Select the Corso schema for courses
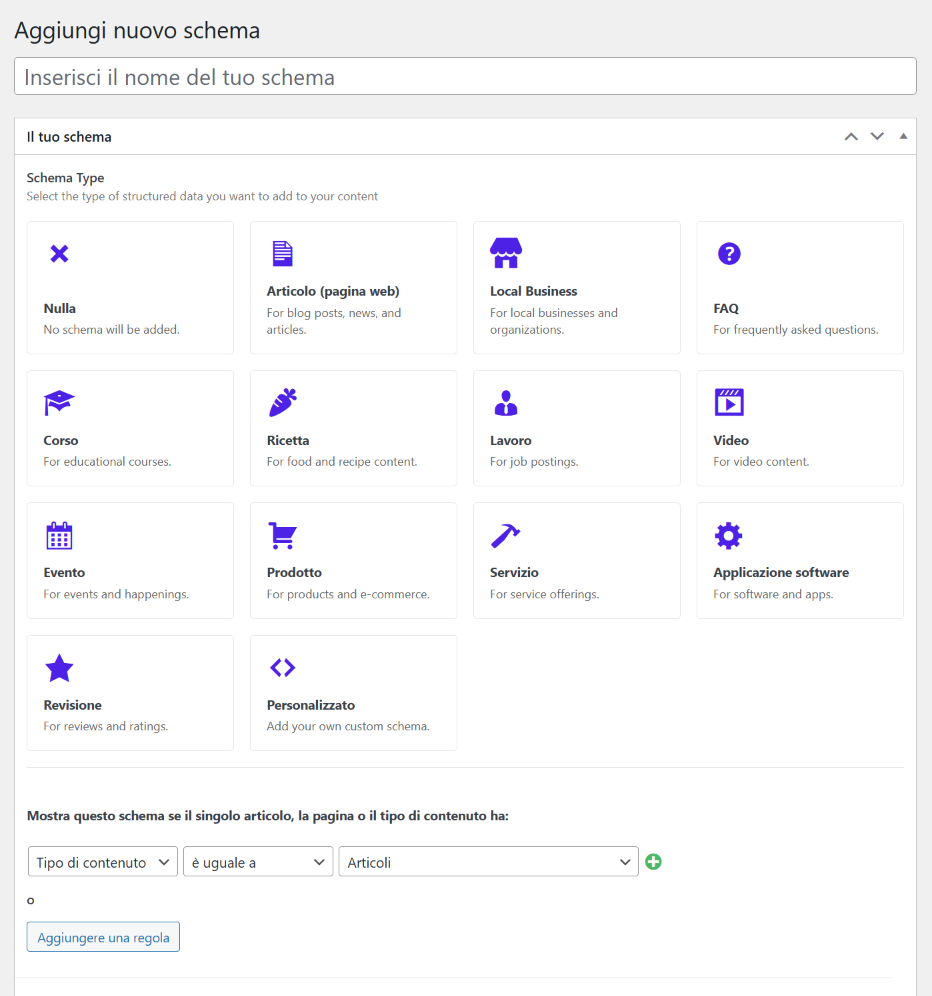932x996 pixels. pyautogui.click(x=130, y=427)
